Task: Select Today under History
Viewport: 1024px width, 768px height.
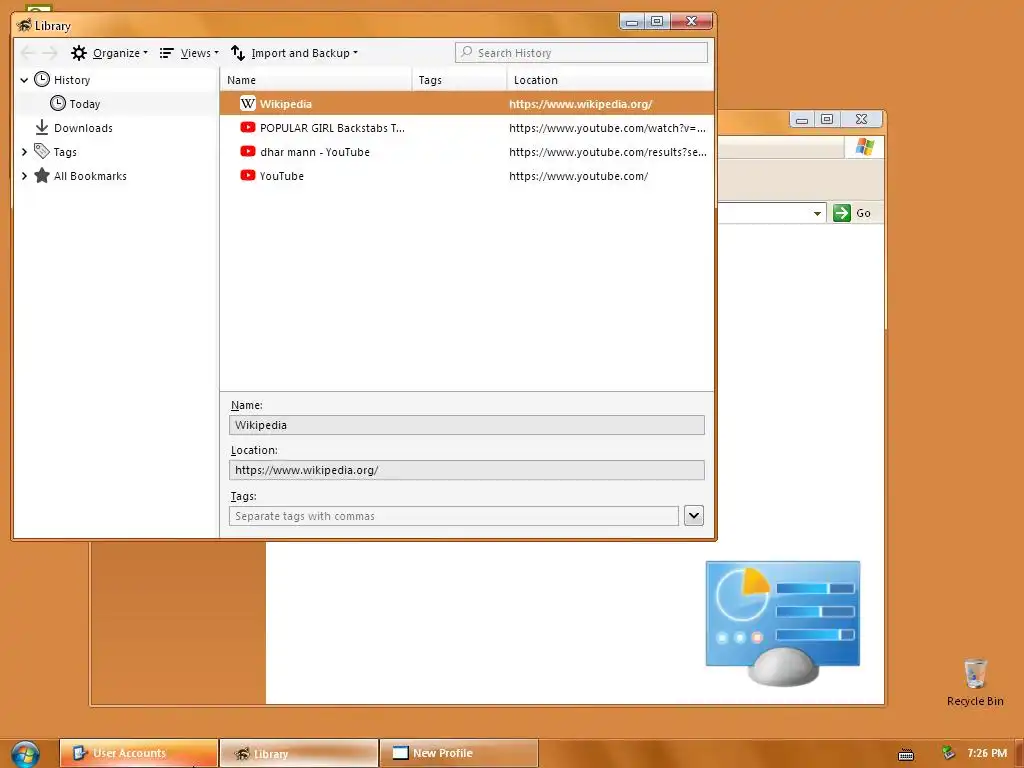Action: (85, 104)
